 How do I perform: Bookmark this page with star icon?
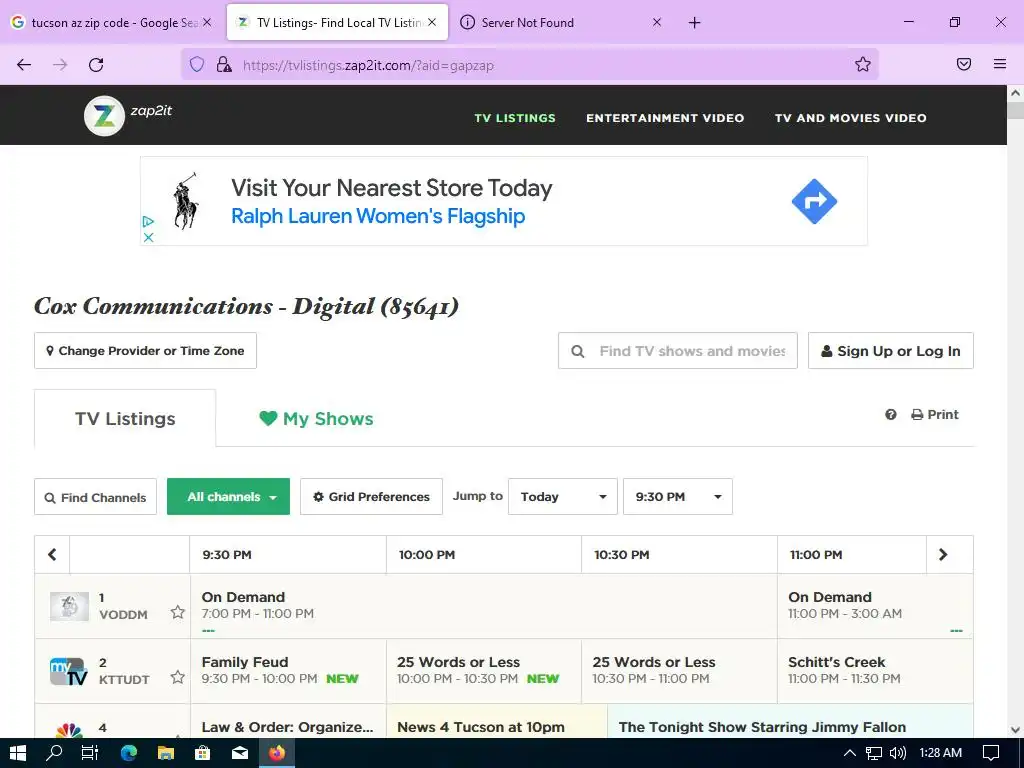[863, 64]
